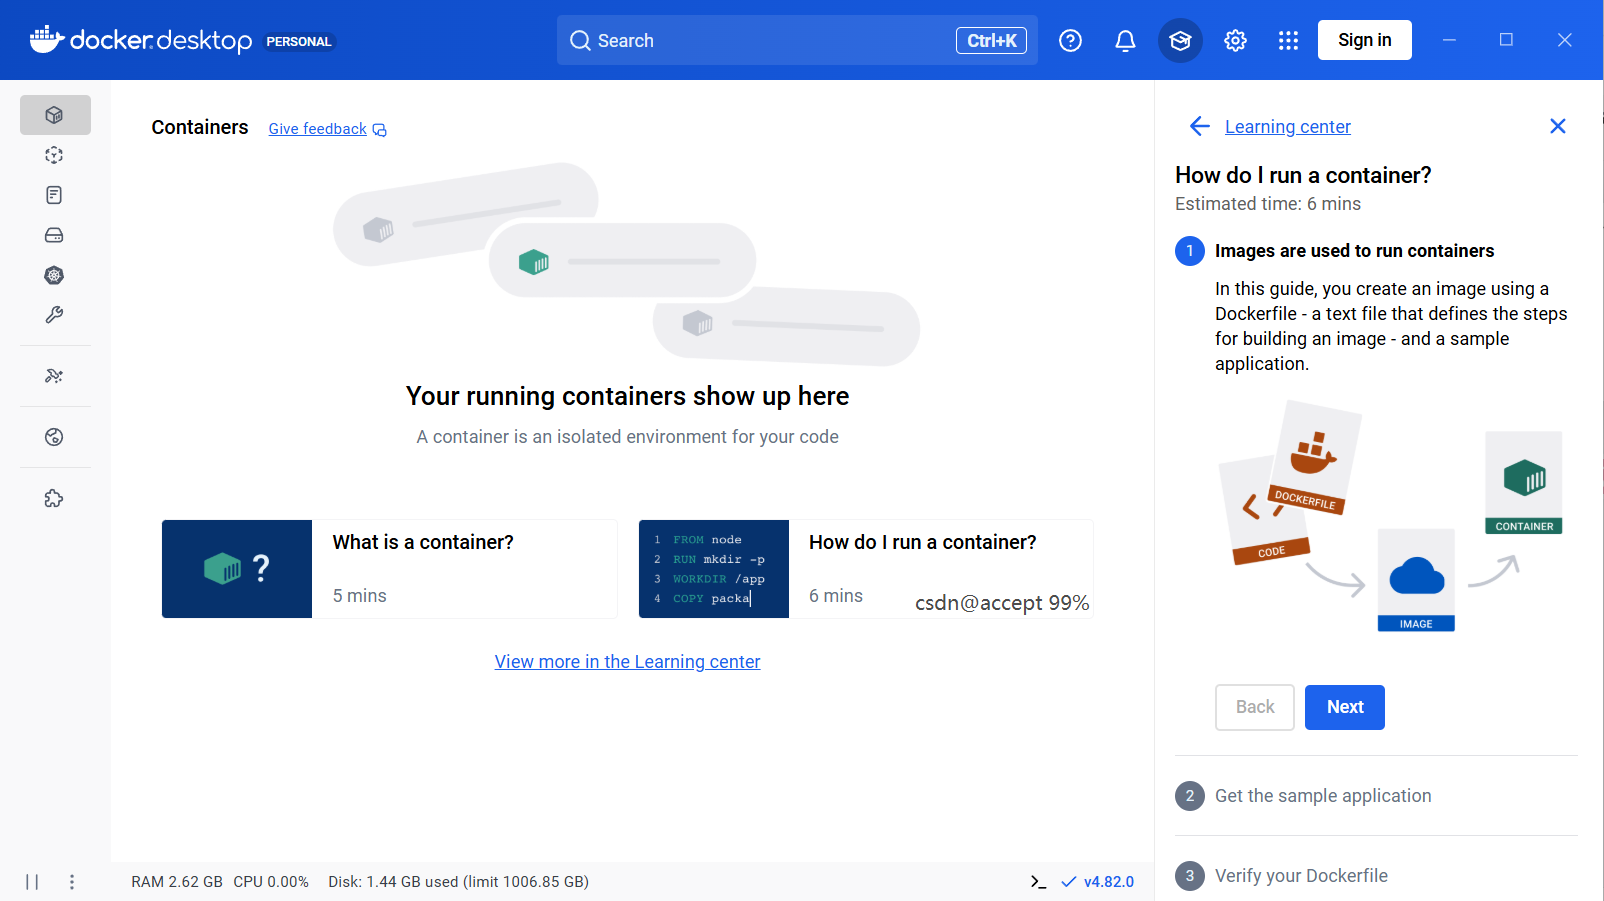Image resolution: width=1604 pixels, height=901 pixels.
Task: Click the Next button in guide
Action: pos(1345,707)
